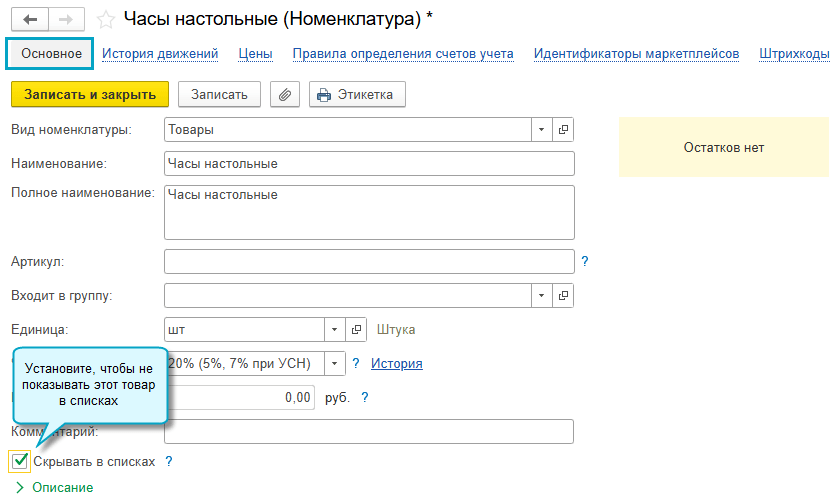Click the Этикетка print label button
Screen dimensions: 840x502
(357, 95)
